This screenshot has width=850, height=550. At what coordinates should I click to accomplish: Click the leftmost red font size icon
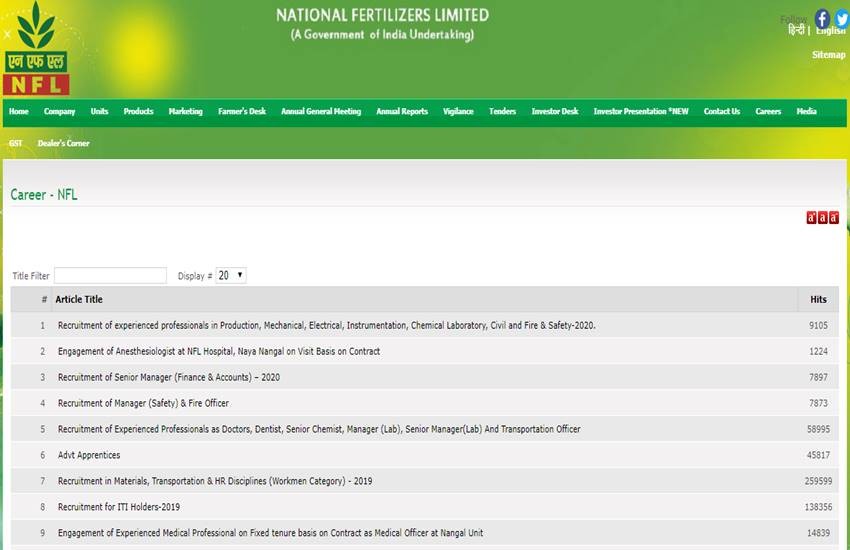pos(812,218)
